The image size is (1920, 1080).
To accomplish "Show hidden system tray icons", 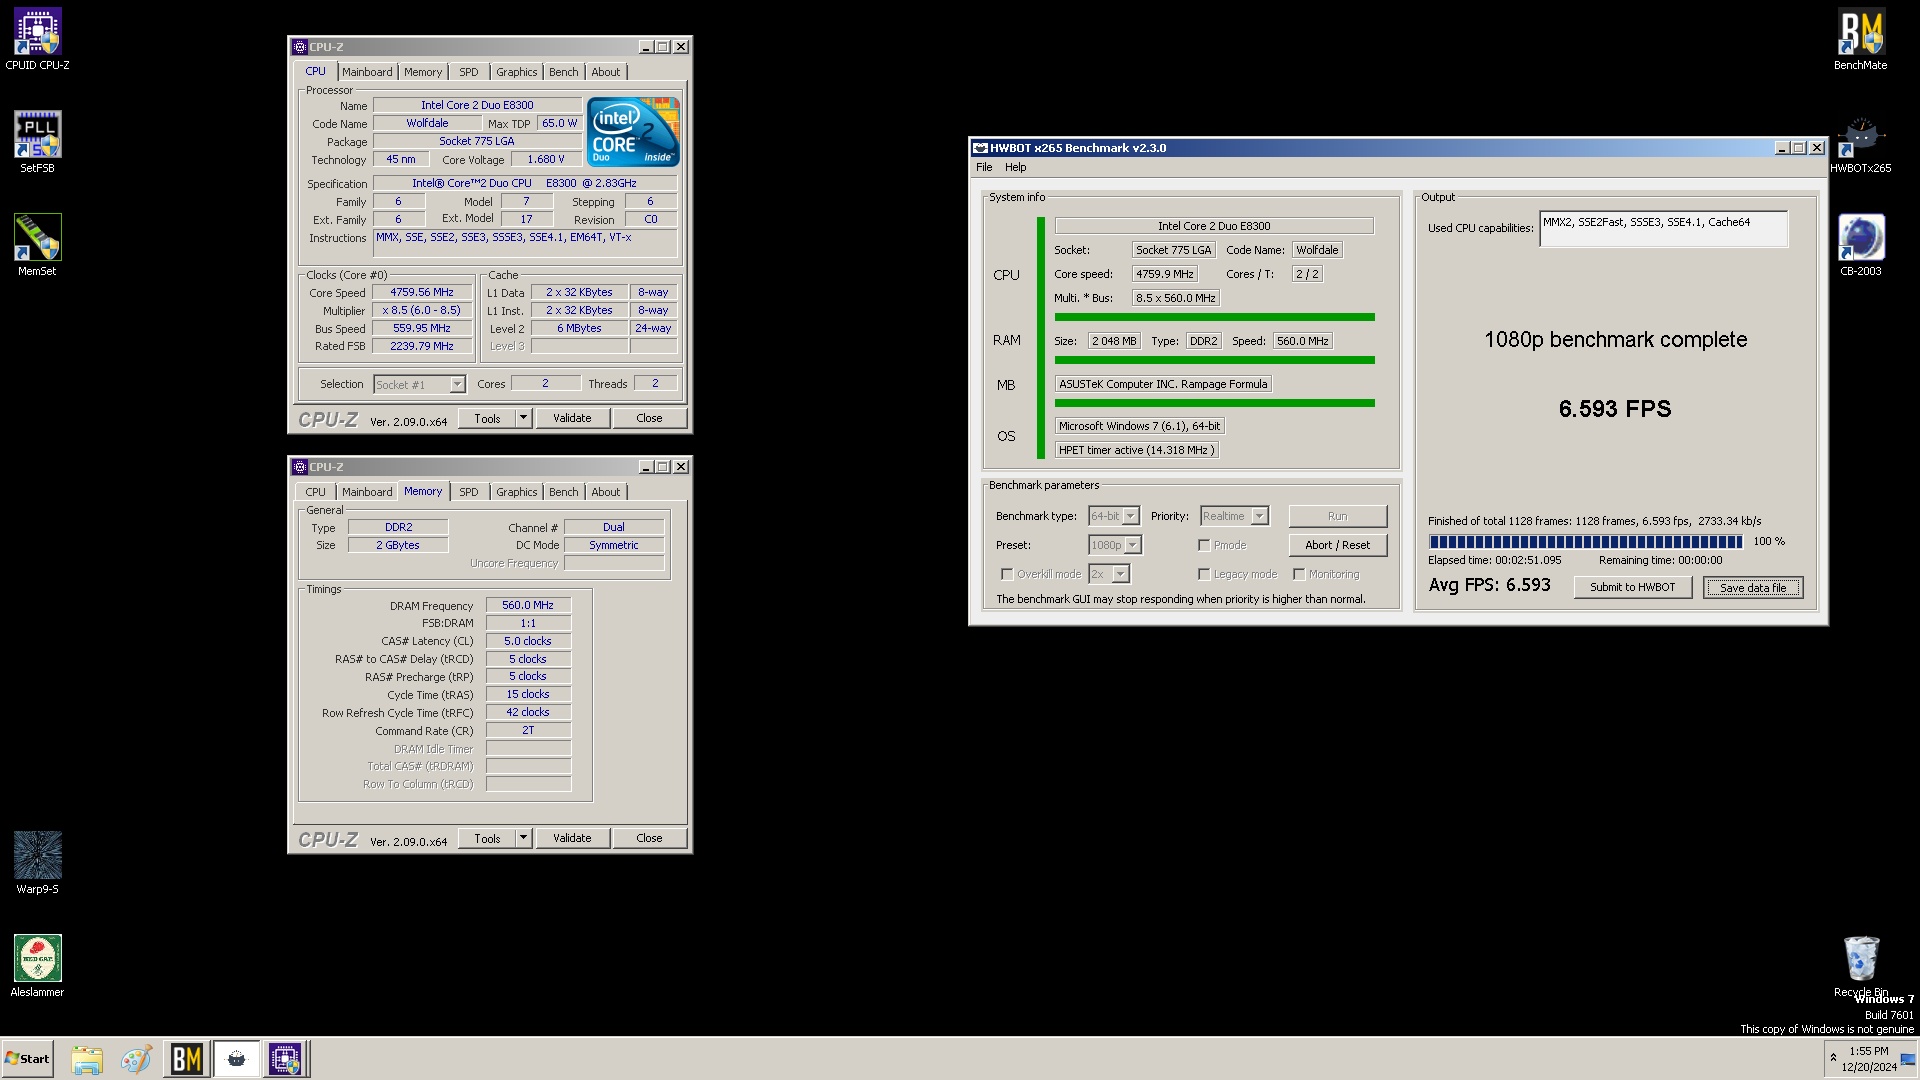I will tap(1833, 1058).
